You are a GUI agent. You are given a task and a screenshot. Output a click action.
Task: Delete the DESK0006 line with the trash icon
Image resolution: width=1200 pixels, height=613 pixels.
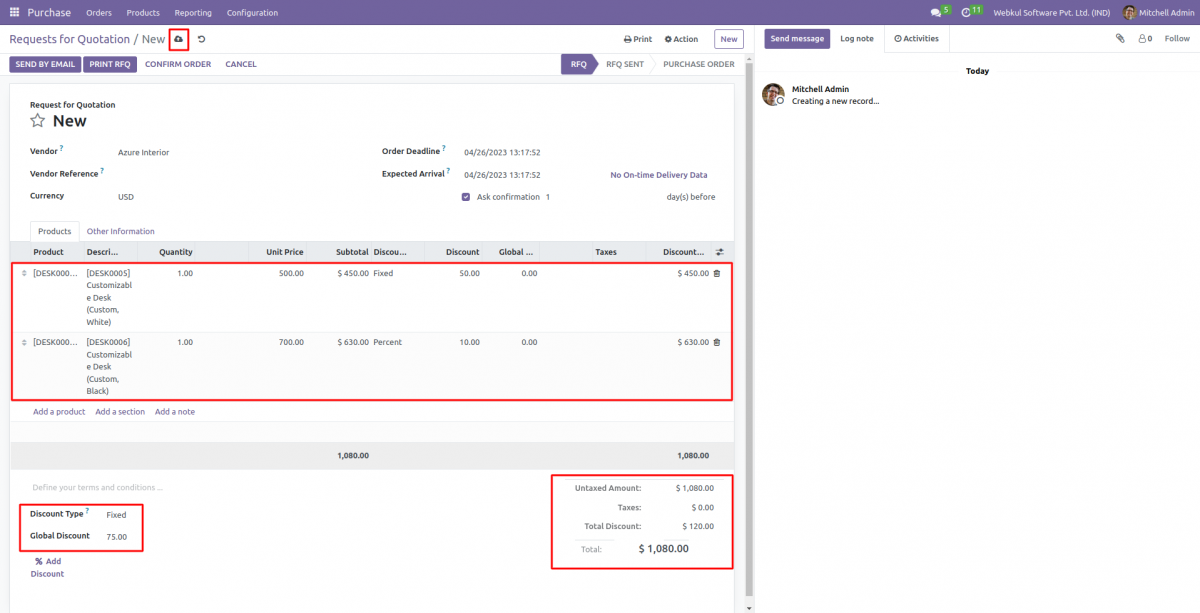pyautogui.click(x=718, y=342)
